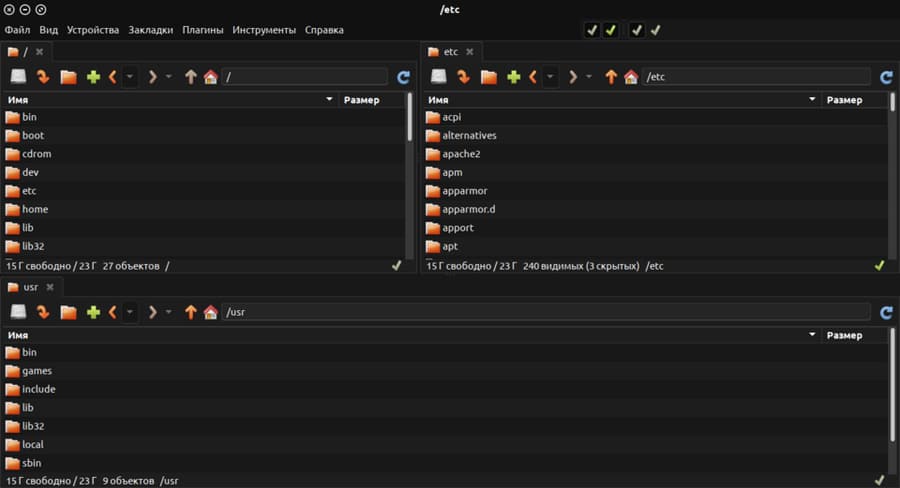This screenshot has width=900, height=488.
Task: Toggle second panel checkmark in top bar
Action: click(610, 30)
